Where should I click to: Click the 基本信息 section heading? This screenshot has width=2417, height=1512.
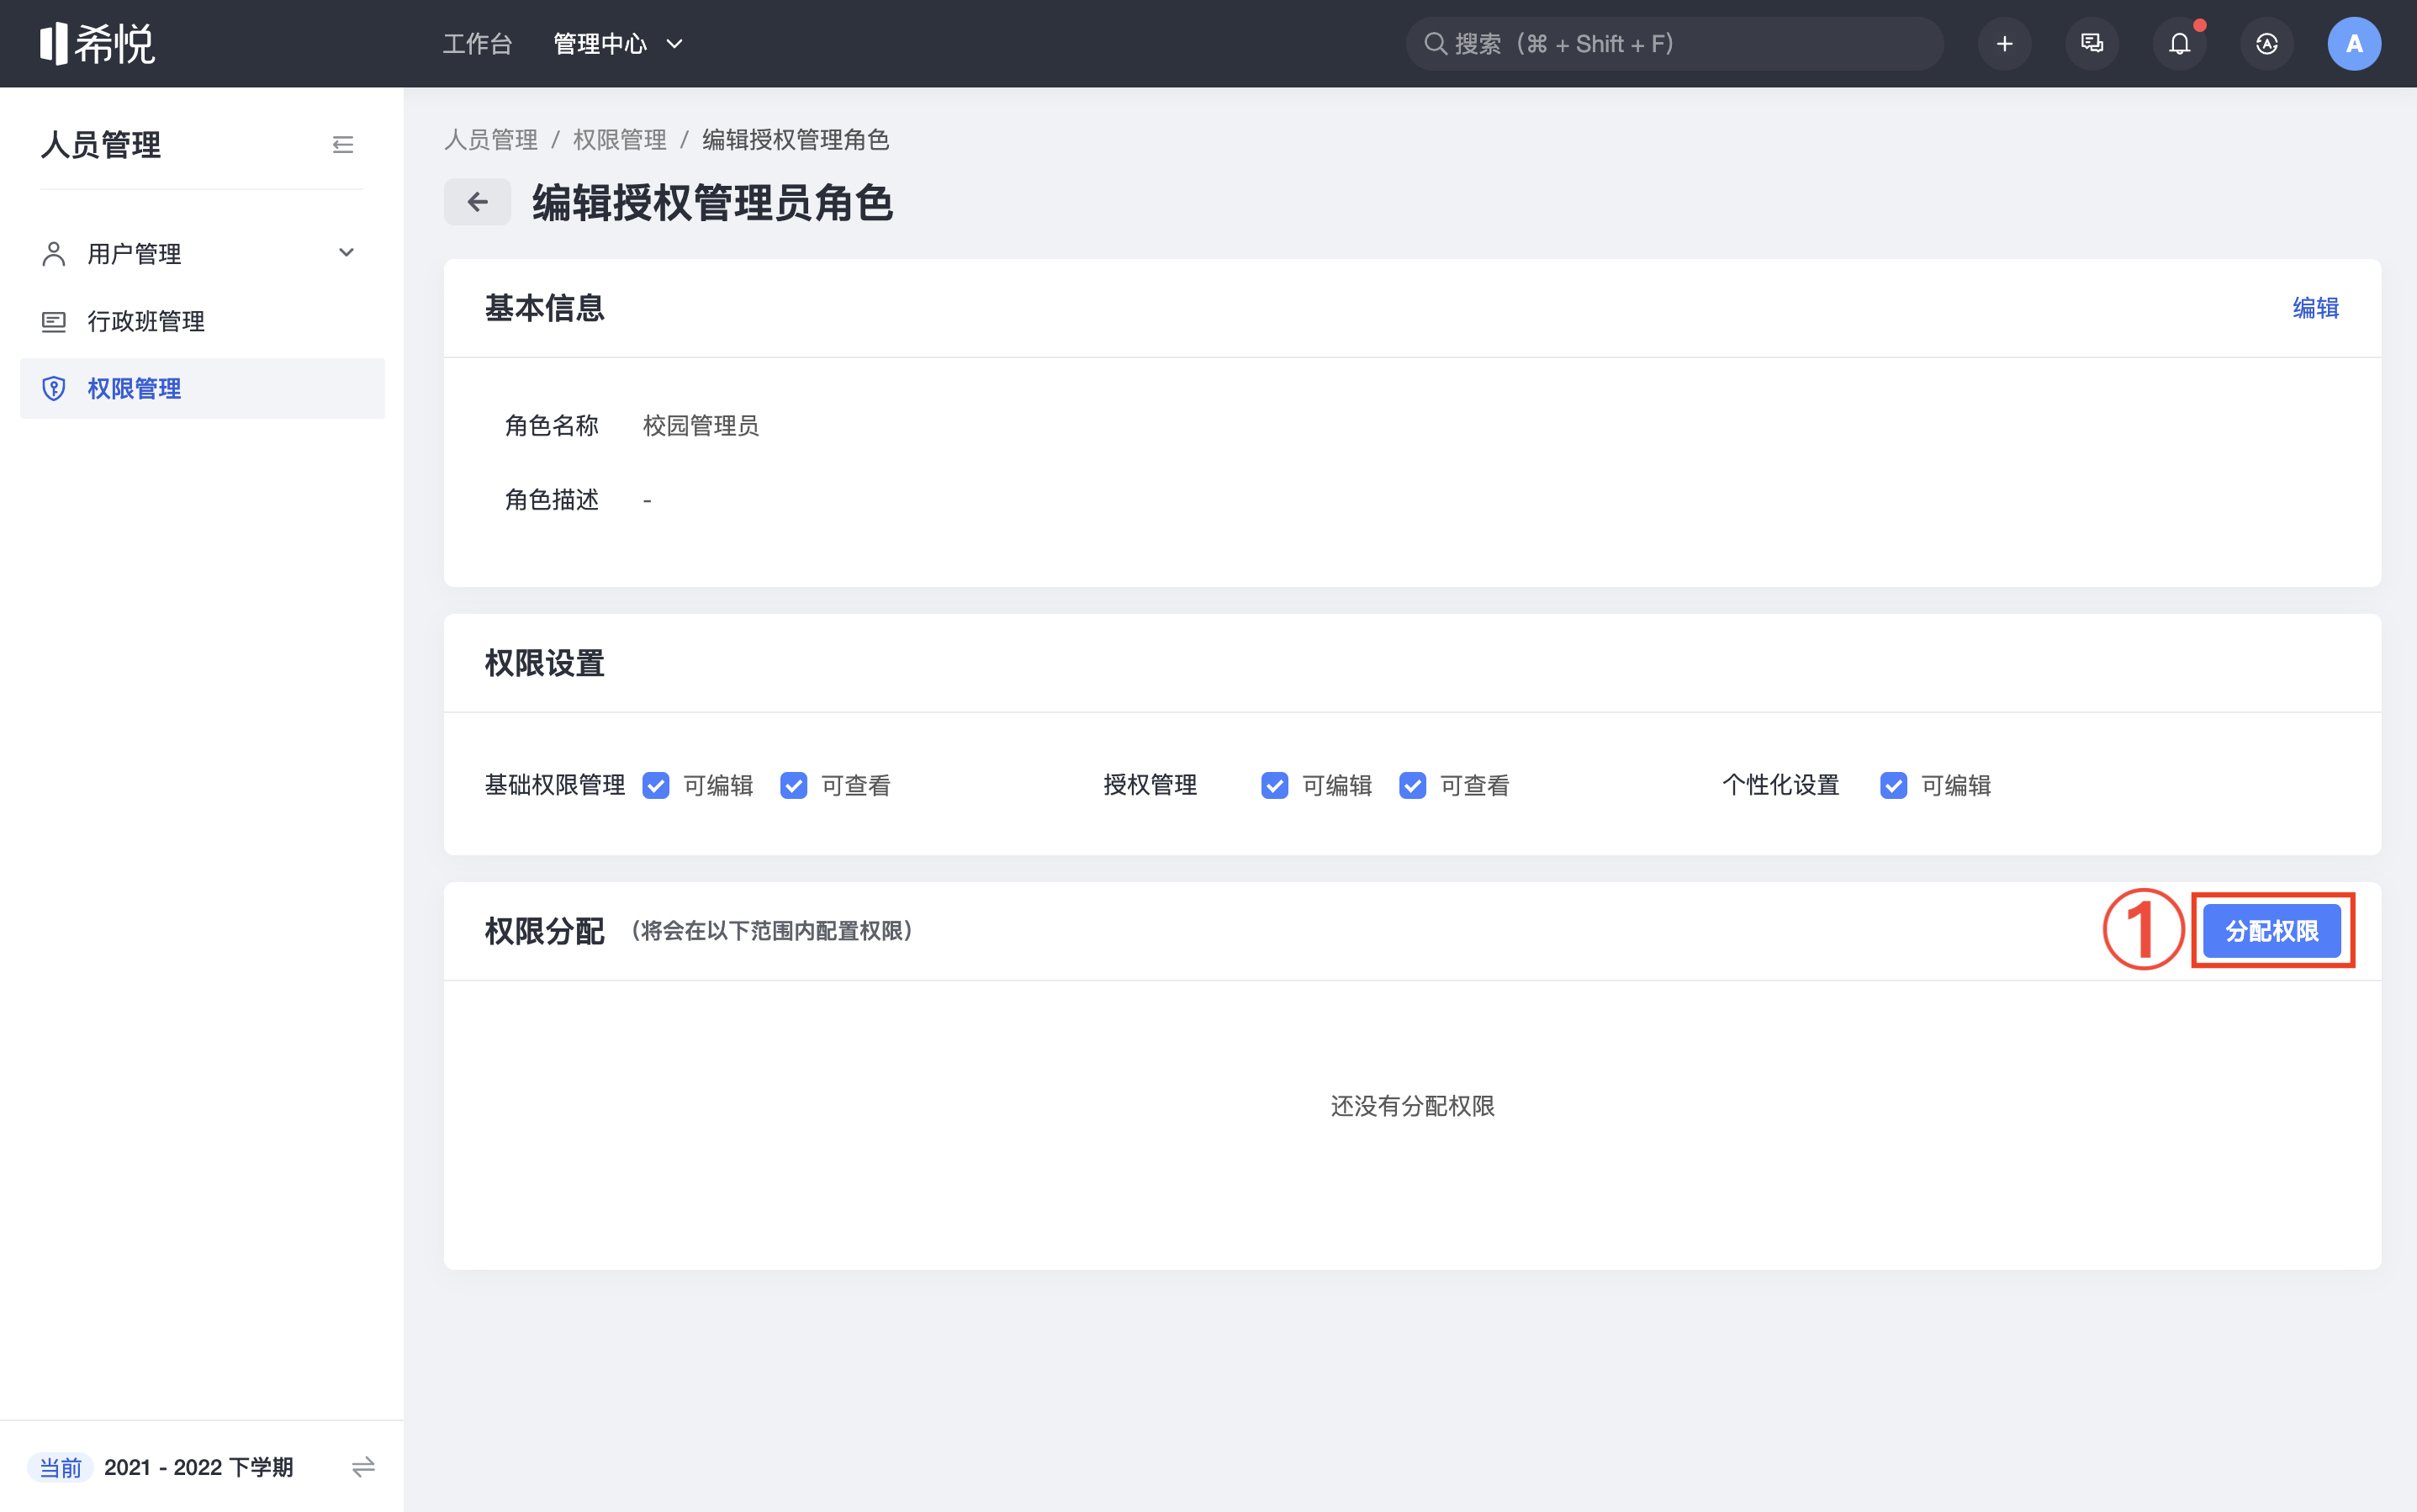(x=544, y=308)
